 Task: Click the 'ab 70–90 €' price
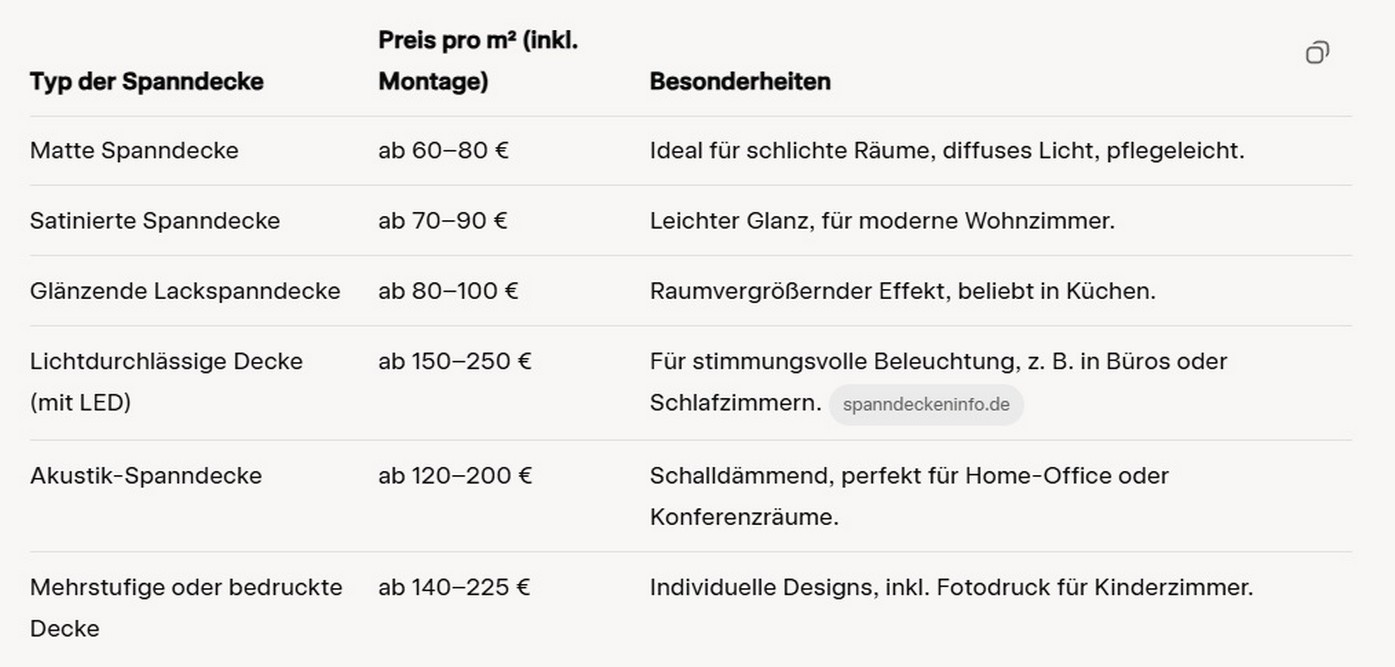click(x=443, y=221)
